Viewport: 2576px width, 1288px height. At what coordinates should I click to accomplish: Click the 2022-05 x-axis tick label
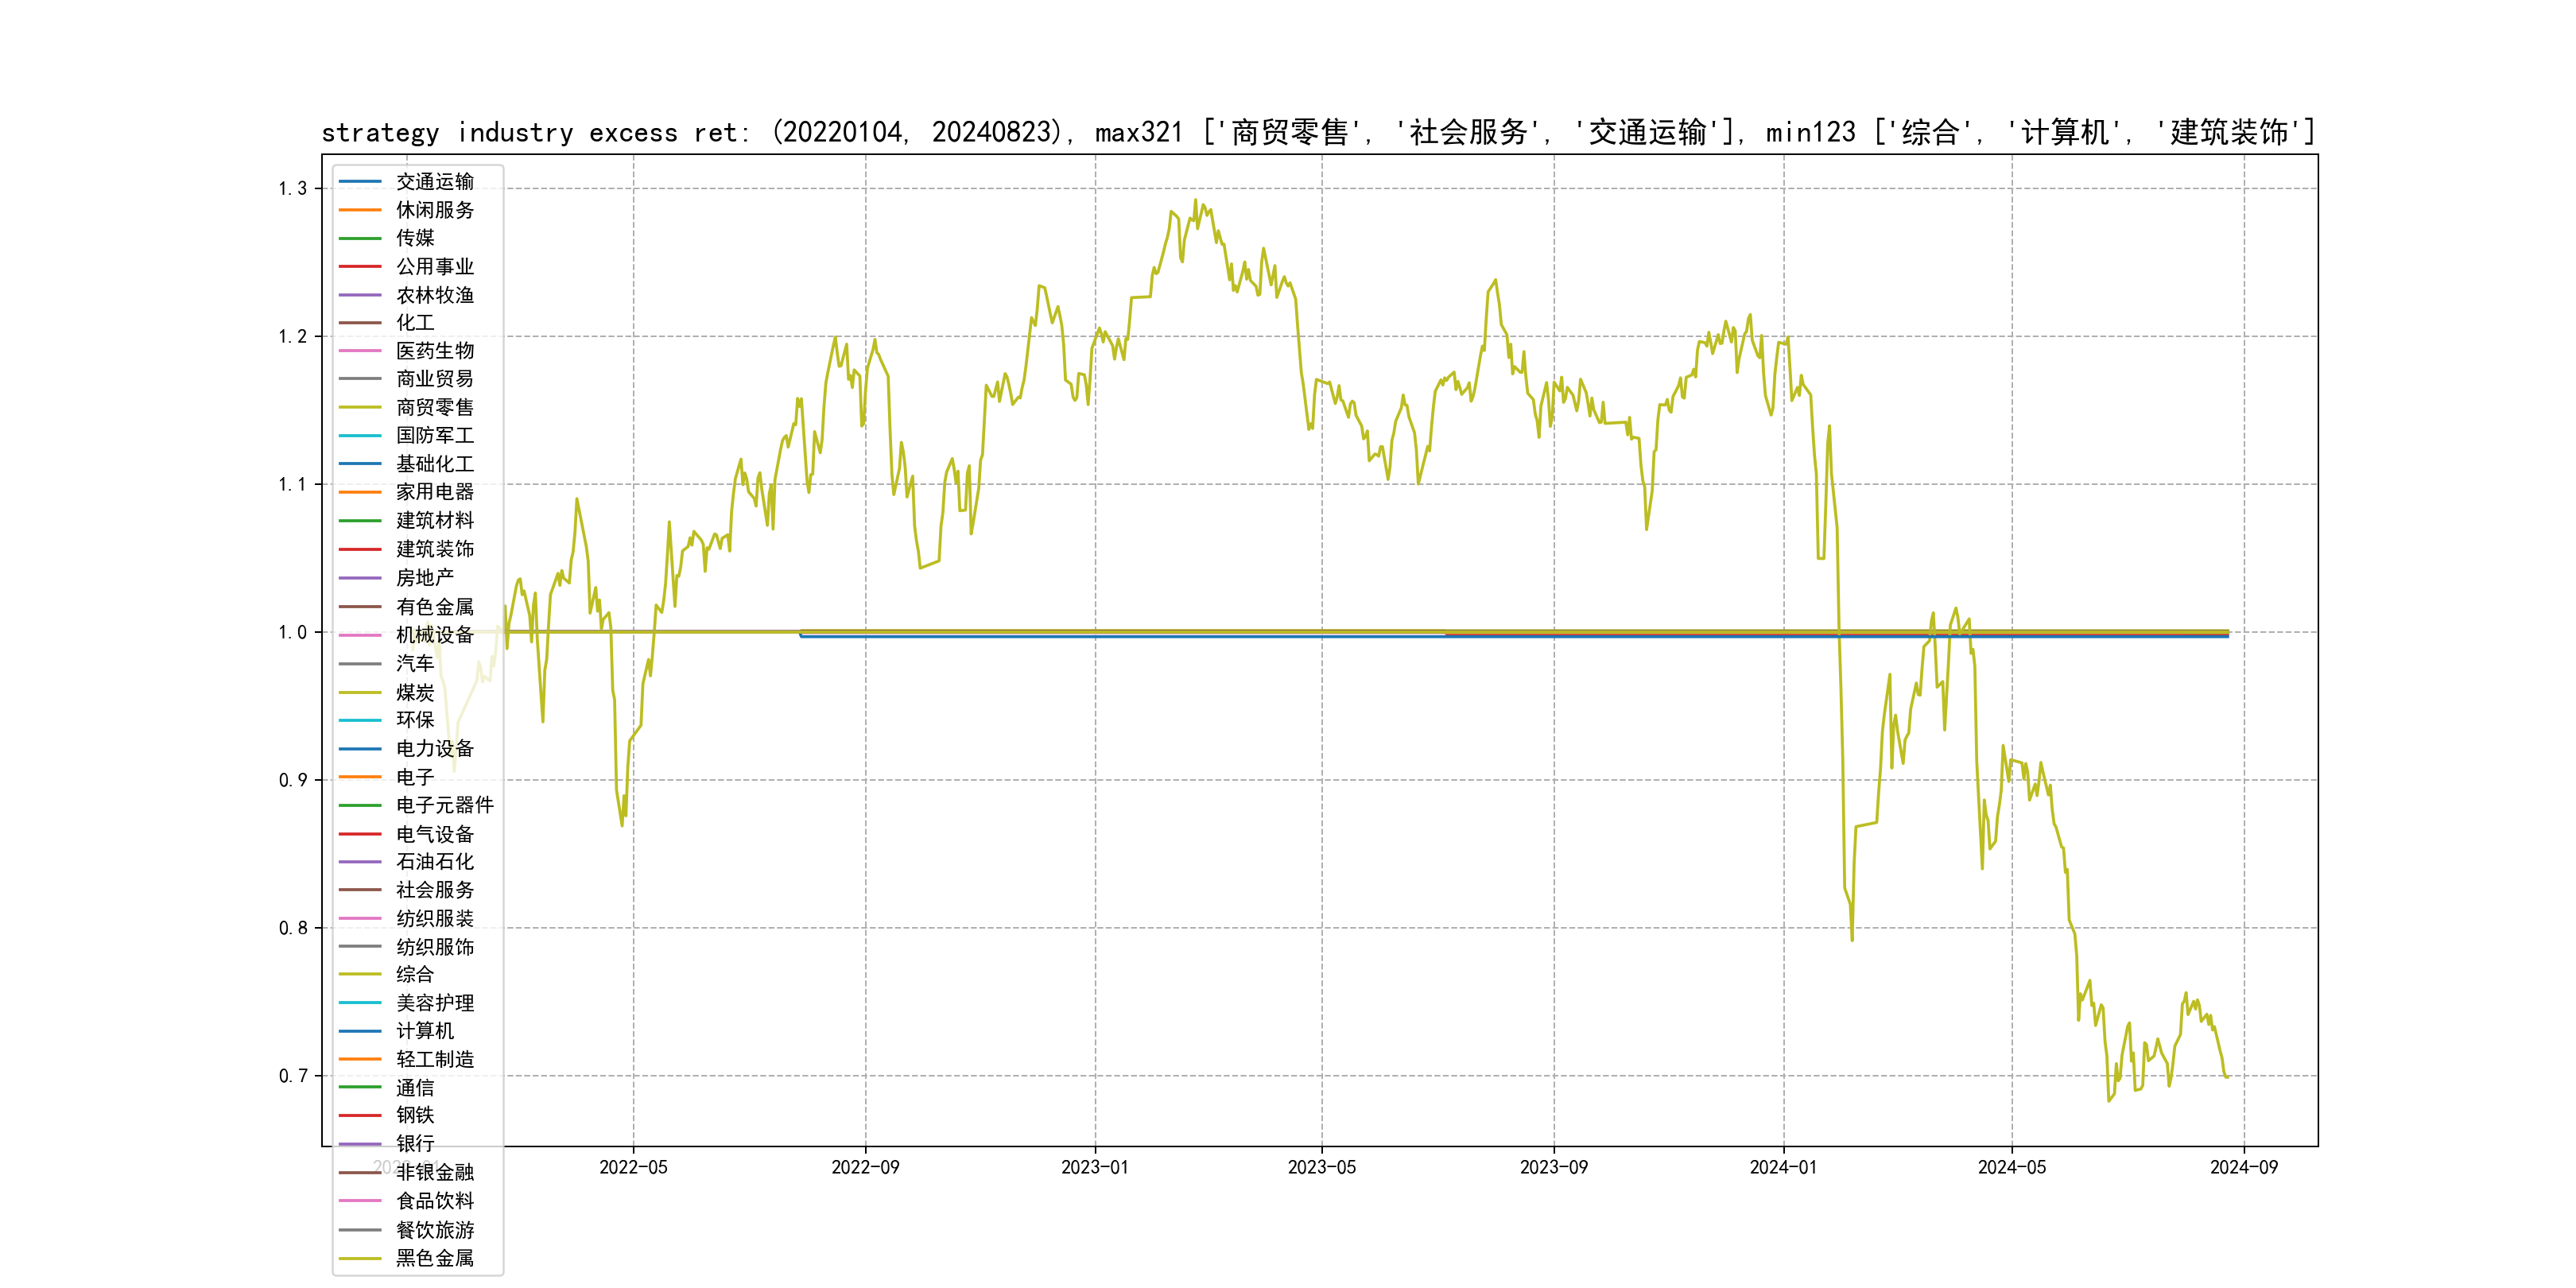[x=633, y=1168]
